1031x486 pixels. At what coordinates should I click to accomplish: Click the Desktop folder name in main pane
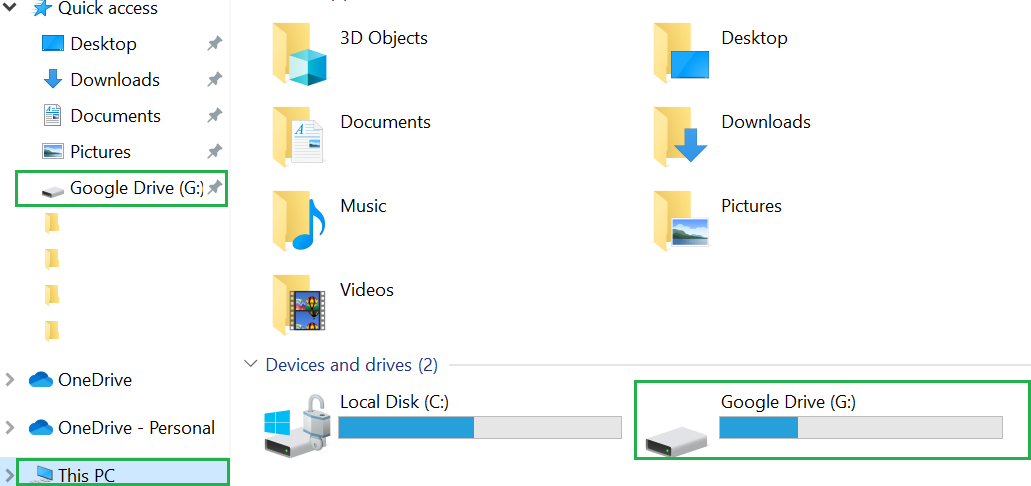754,37
